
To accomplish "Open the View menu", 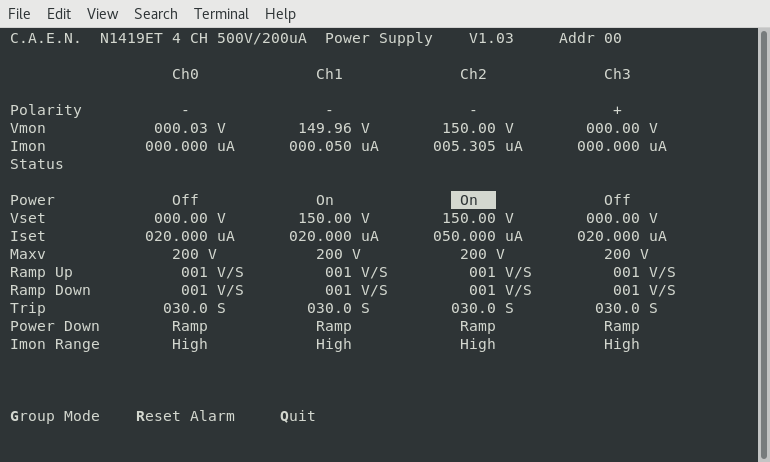I will 102,14.
